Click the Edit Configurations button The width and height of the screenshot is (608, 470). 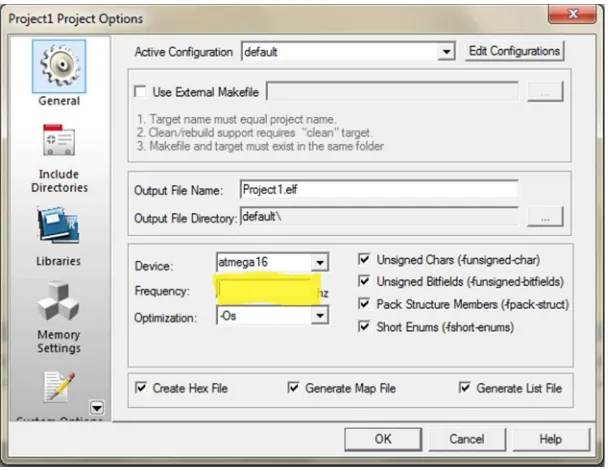point(514,51)
